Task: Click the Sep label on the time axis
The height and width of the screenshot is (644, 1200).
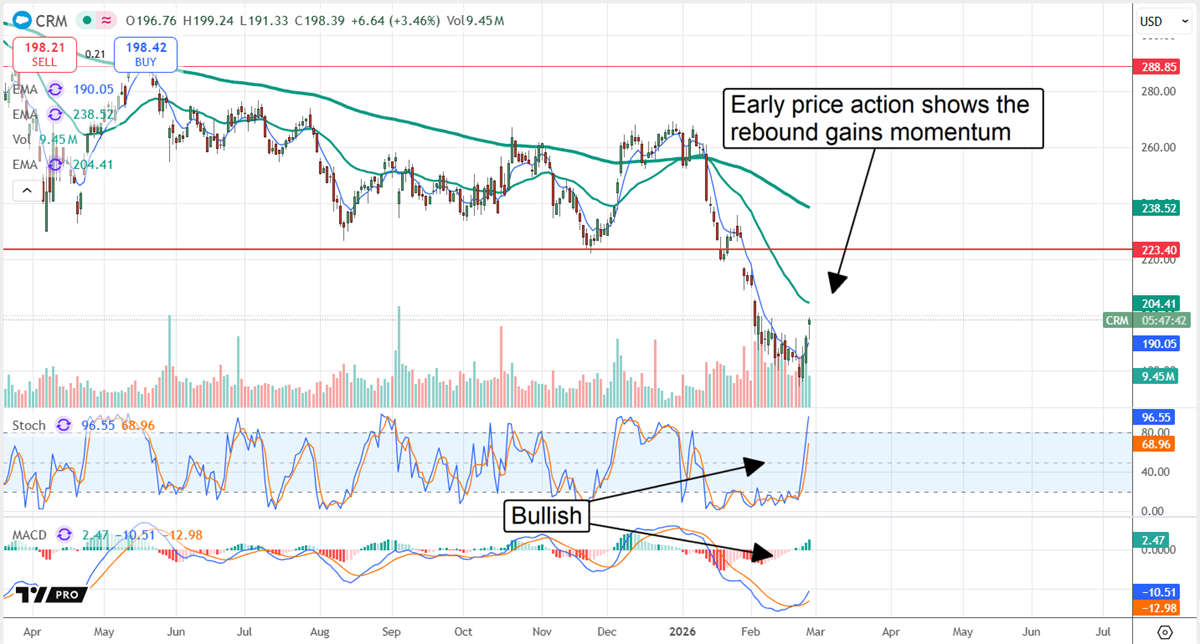Action: pyautogui.click(x=391, y=633)
